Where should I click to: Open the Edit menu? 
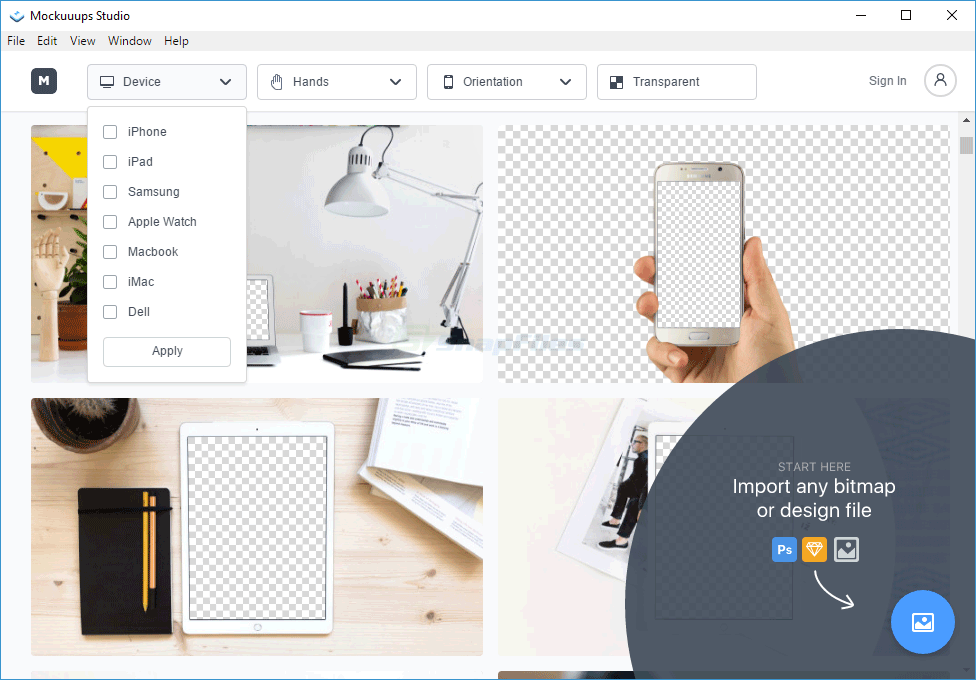[47, 41]
